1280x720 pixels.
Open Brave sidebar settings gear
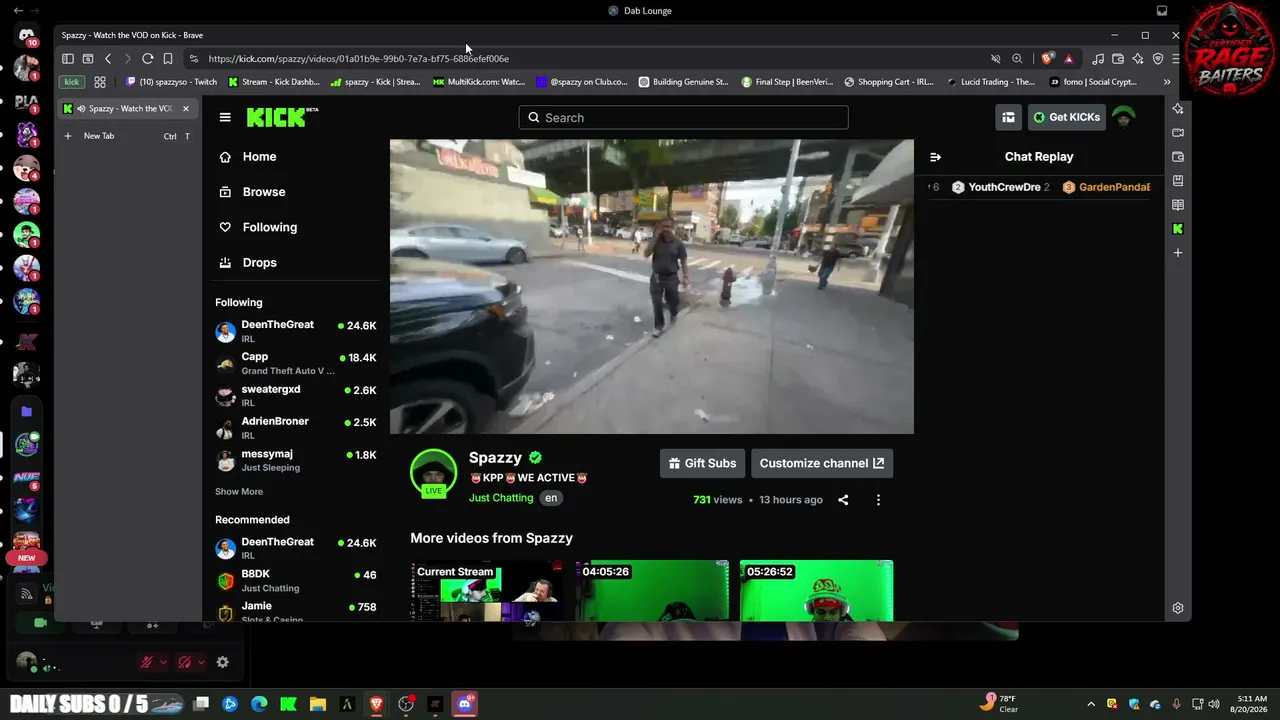tap(1178, 608)
